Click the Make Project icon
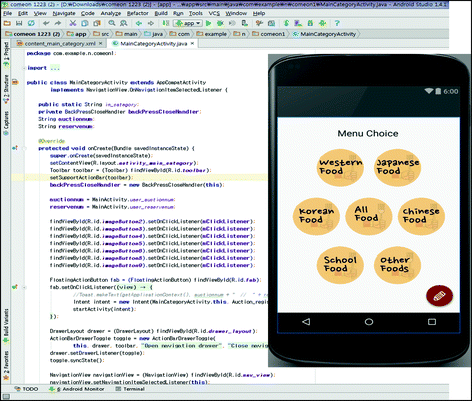Screen dimensions: 472x401 (x=166, y=23)
